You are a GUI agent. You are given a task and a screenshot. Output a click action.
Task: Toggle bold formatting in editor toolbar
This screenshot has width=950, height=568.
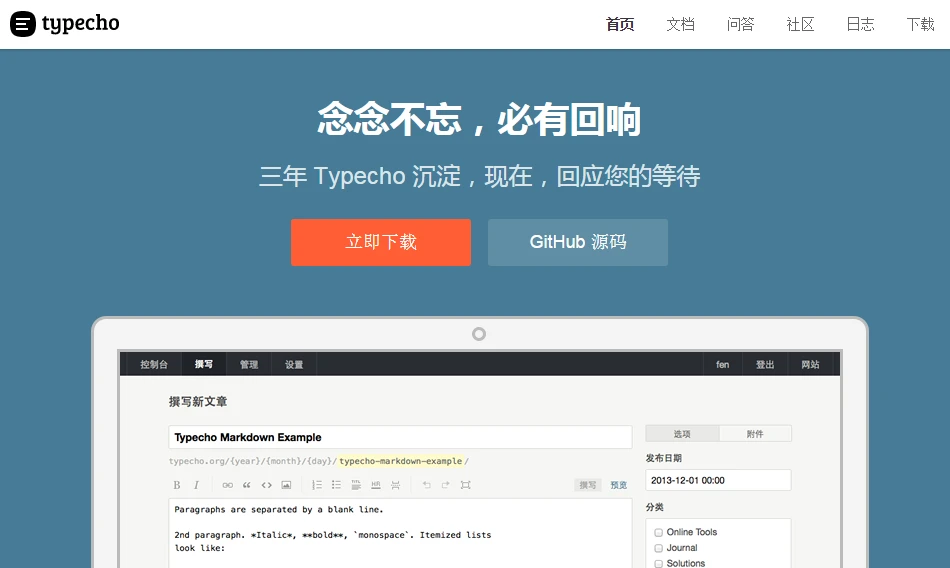[177, 485]
